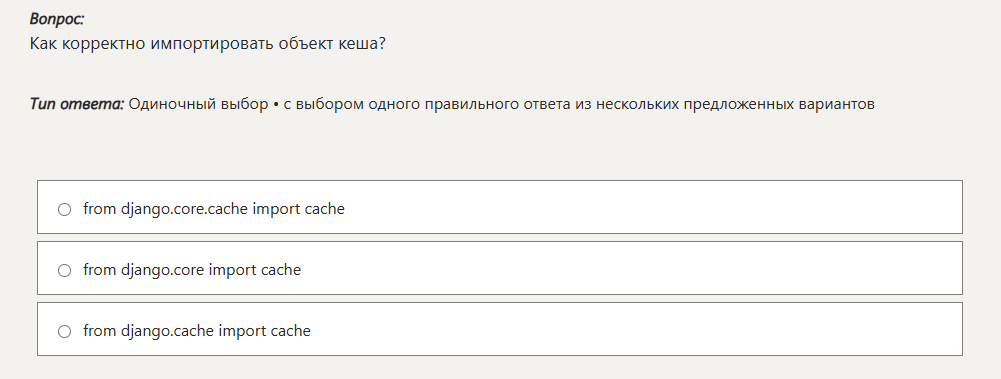Viewport: 1001px width, 379px height.
Task: Select radio button for django.core.cache import option
Action: click(64, 209)
